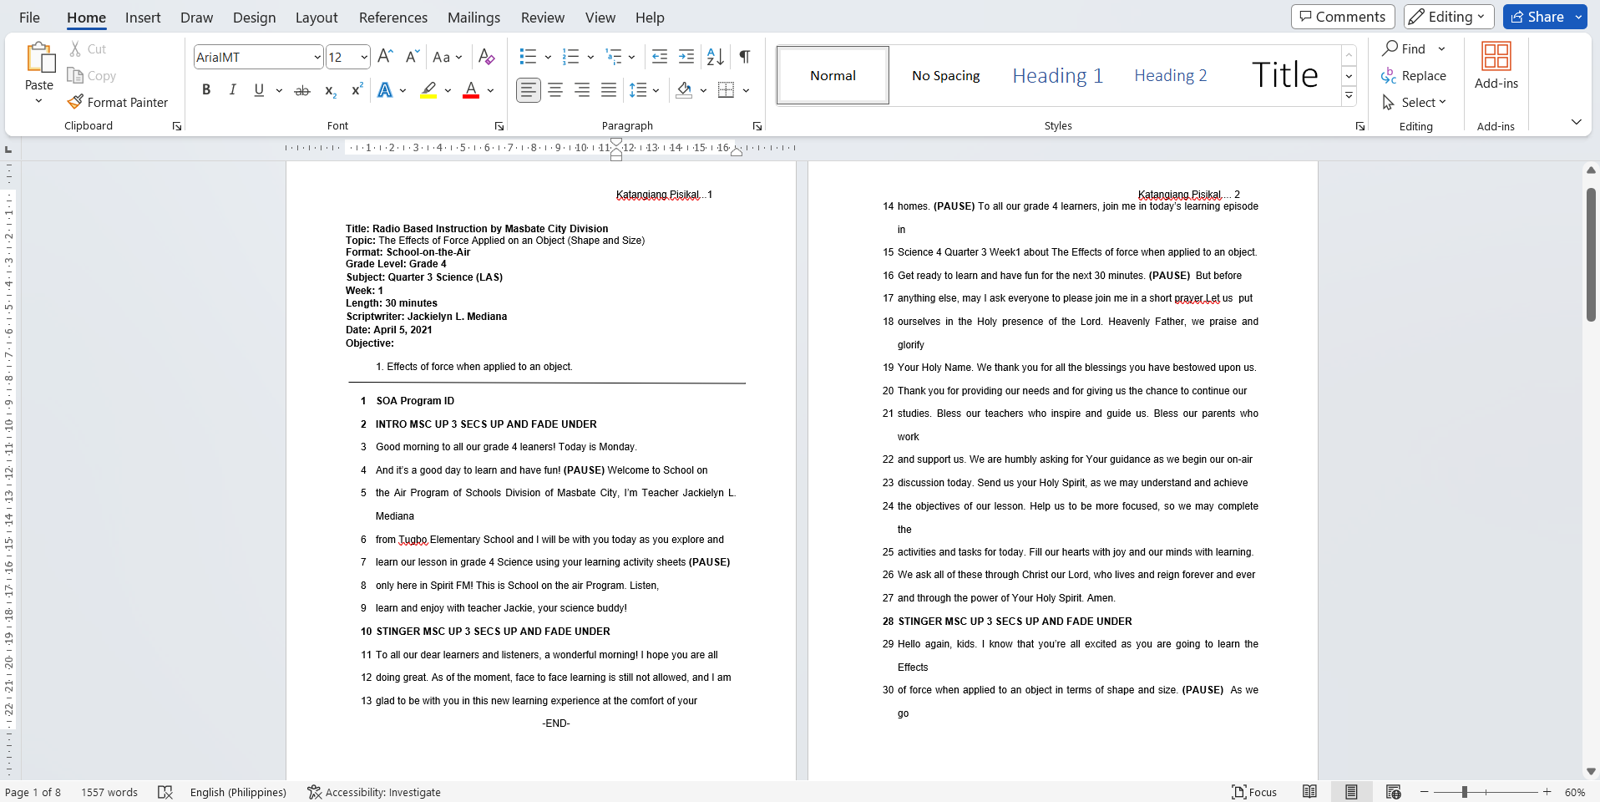The width and height of the screenshot is (1600, 802).
Task: Click the Sort icon
Action: click(x=715, y=57)
